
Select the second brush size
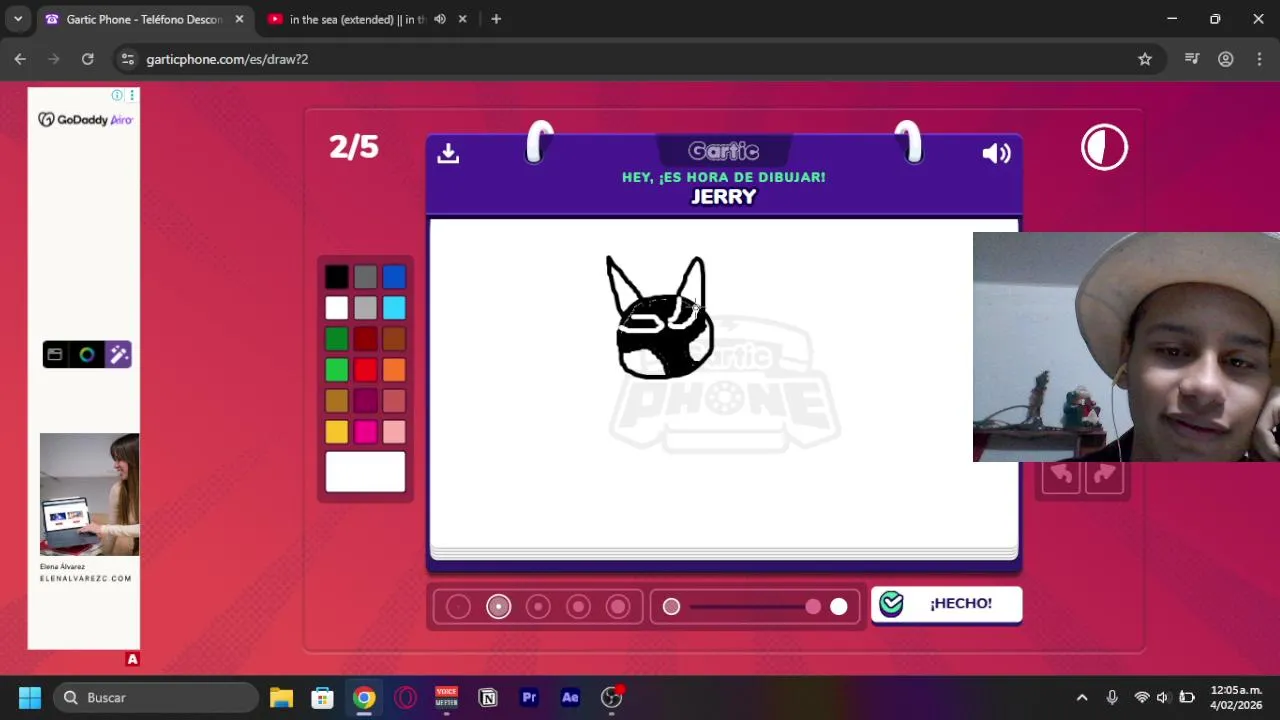pos(498,607)
